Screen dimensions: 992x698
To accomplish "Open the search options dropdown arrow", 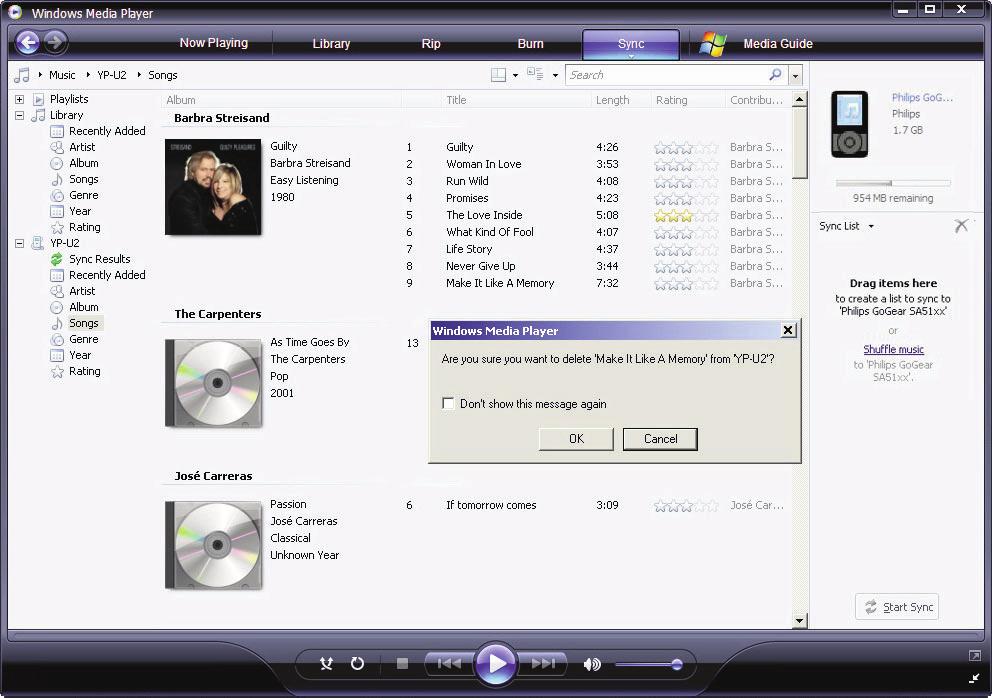I will pyautogui.click(x=795, y=75).
